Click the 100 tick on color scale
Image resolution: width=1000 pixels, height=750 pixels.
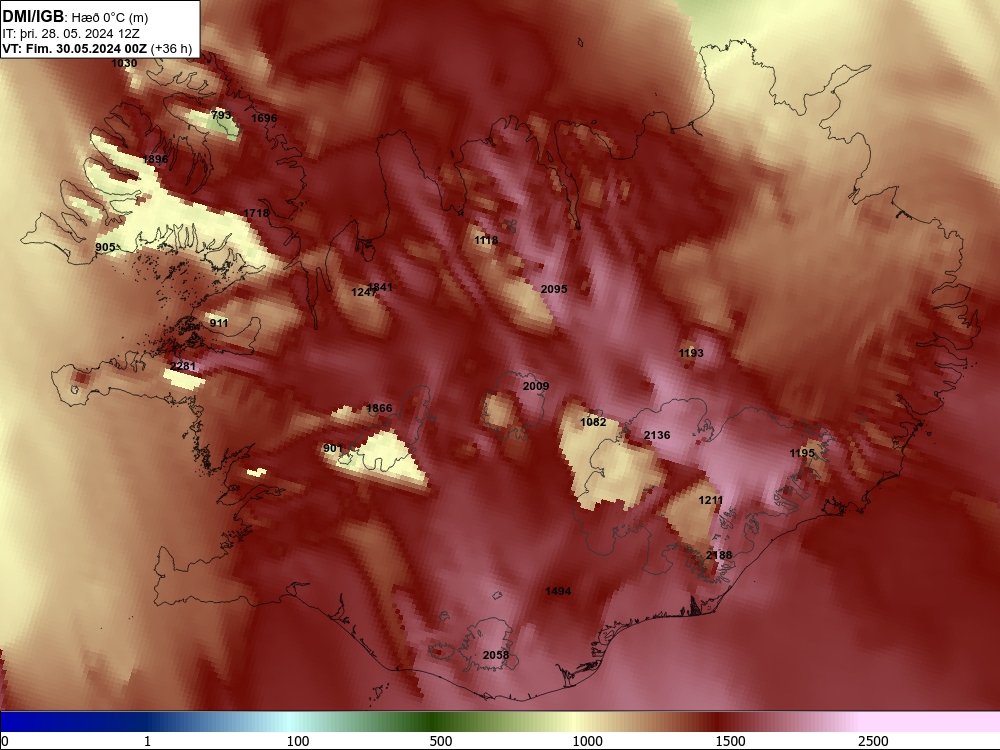[x=298, y=741]
